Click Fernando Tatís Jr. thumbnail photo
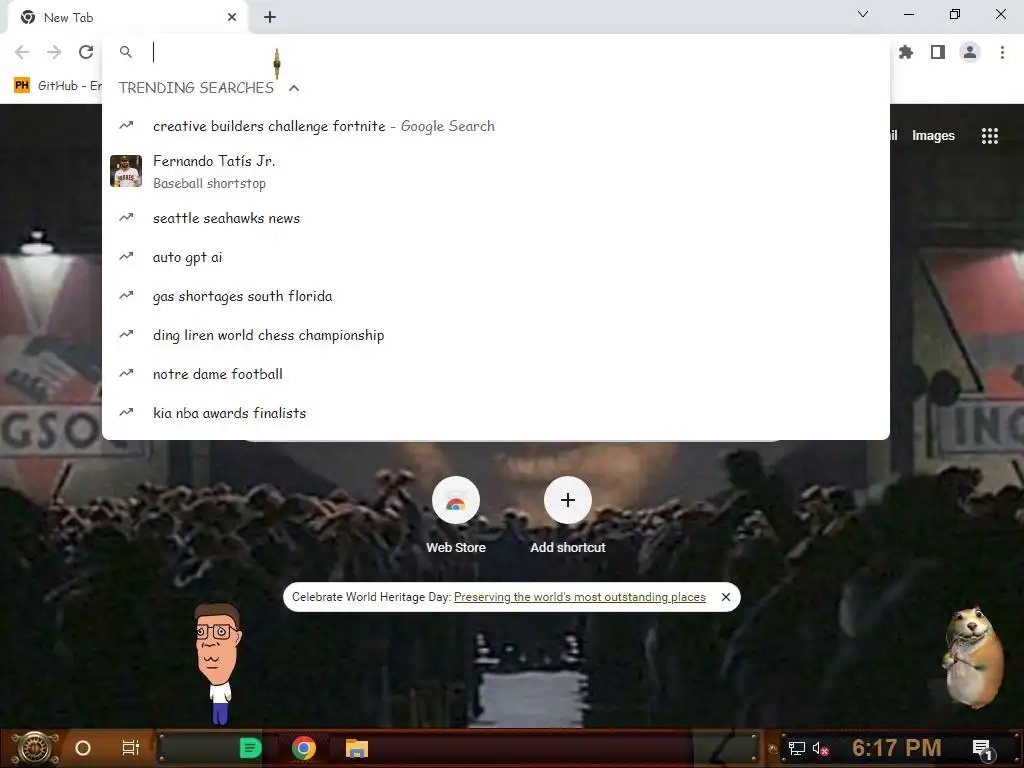This screenshot has height=768, width=1024. coord(126,171)
